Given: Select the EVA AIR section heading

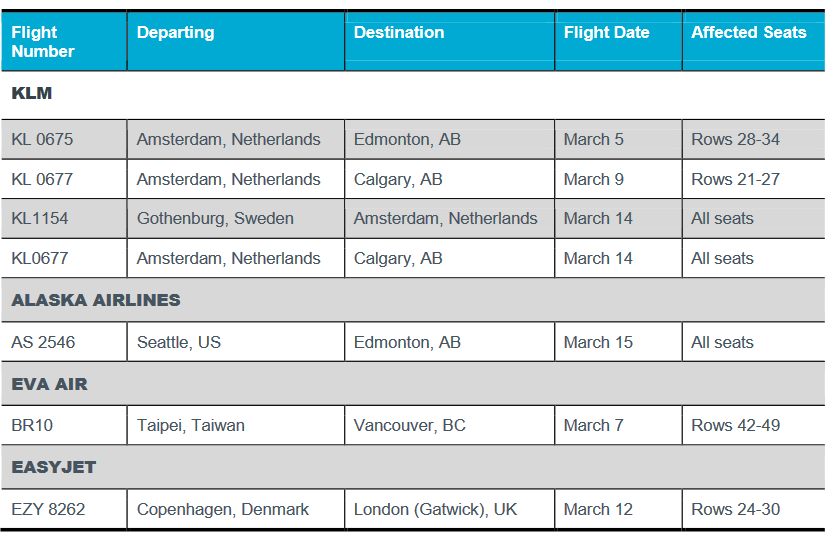Looking at the screenshot, I should click(x=50, y=384).
